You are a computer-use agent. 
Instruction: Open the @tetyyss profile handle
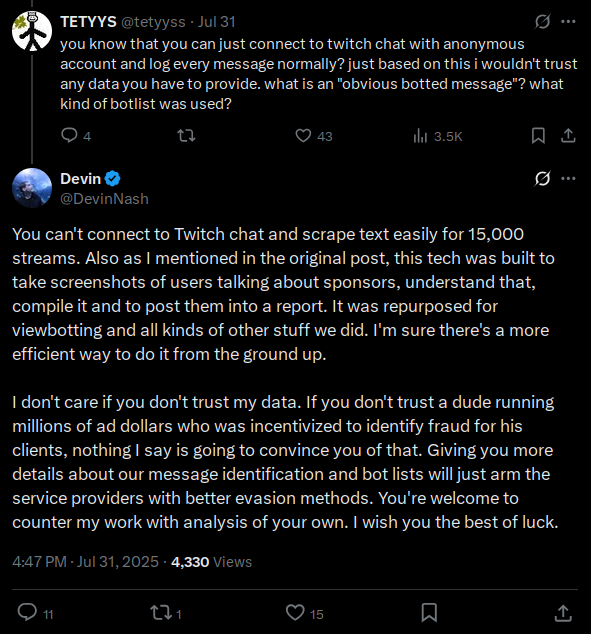153,22
